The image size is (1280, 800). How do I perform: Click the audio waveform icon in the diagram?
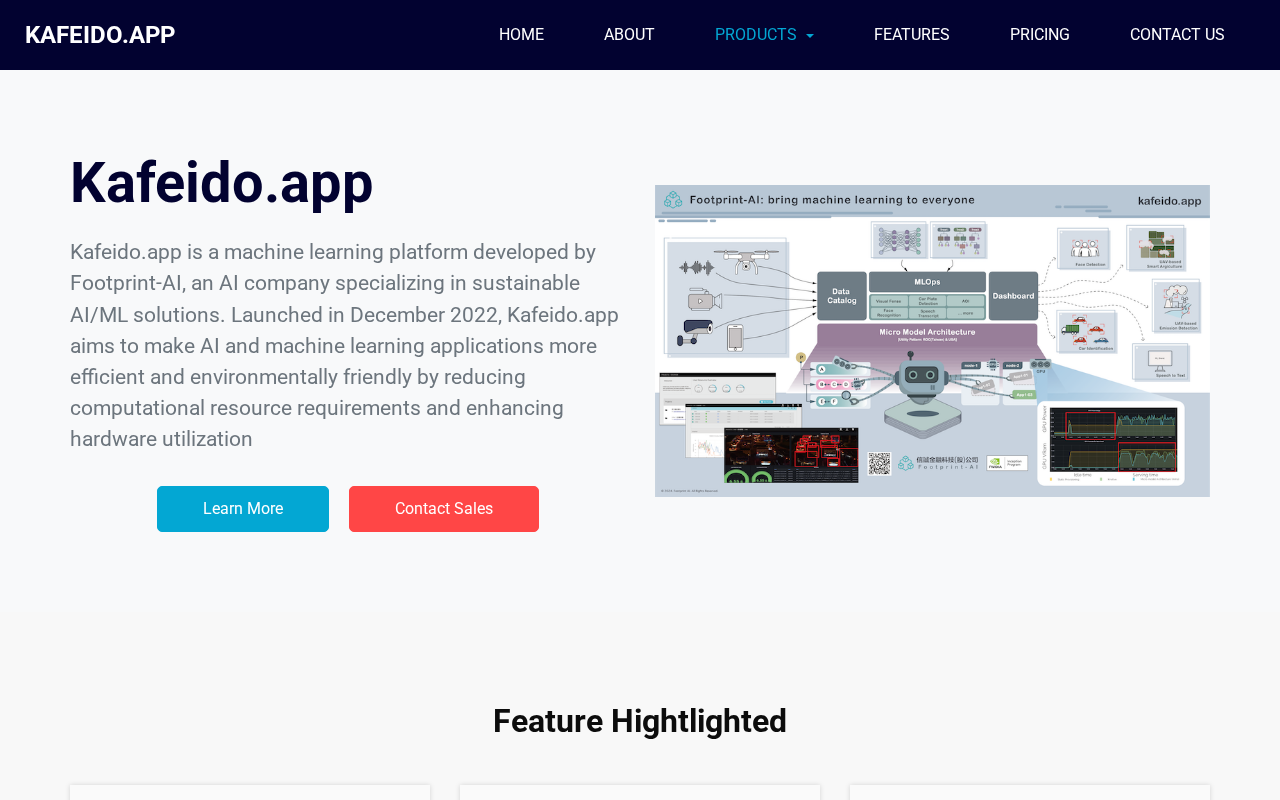tap(696, 268)
